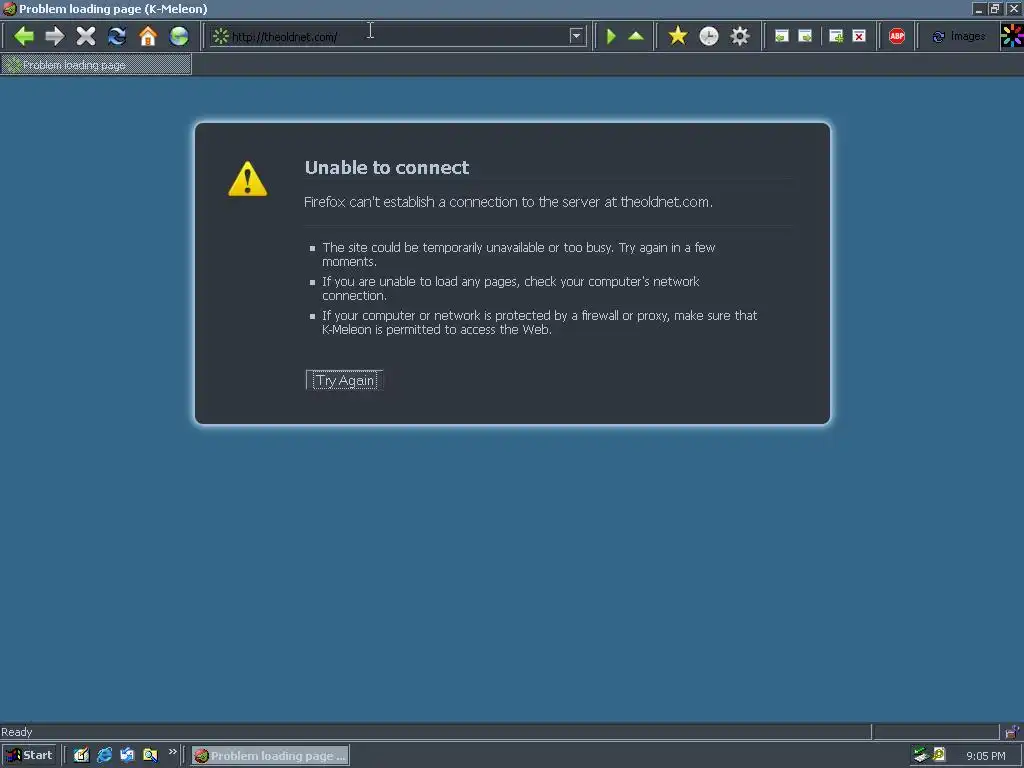Go forward with the grey right arrow
The image size is (1024, 768).
(55, 36)
